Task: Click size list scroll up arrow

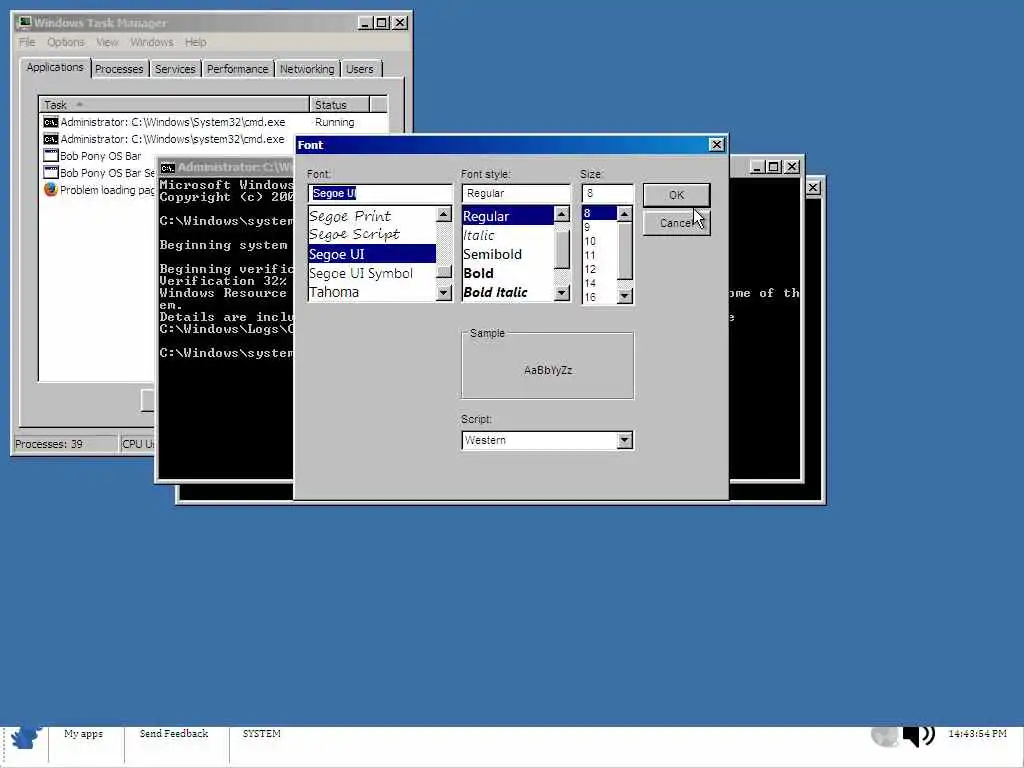Action: tap(624, 214)
